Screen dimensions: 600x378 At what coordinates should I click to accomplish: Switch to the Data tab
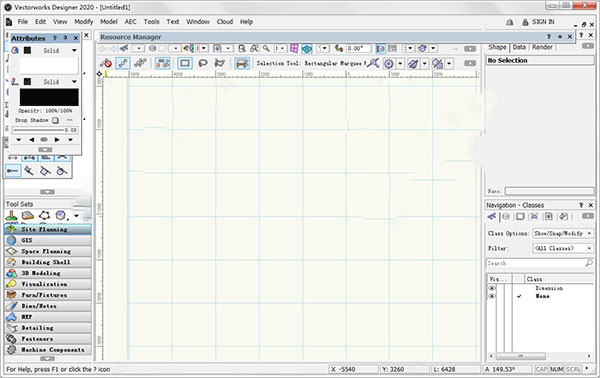pos(519,47)
